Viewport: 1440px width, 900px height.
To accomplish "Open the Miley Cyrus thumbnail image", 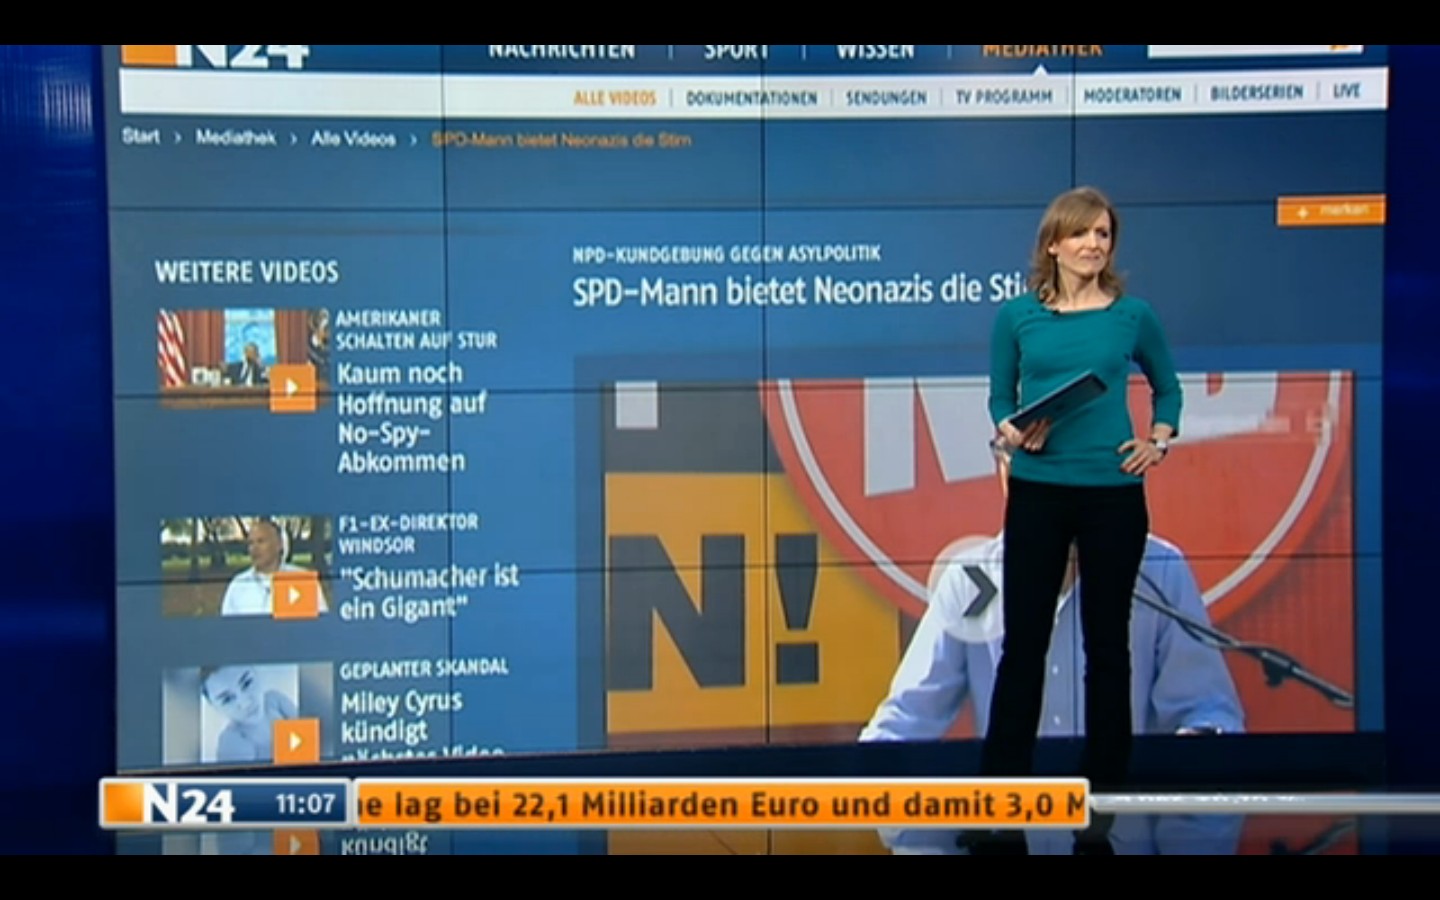I will pyautogui.click(x=247, y=714).
